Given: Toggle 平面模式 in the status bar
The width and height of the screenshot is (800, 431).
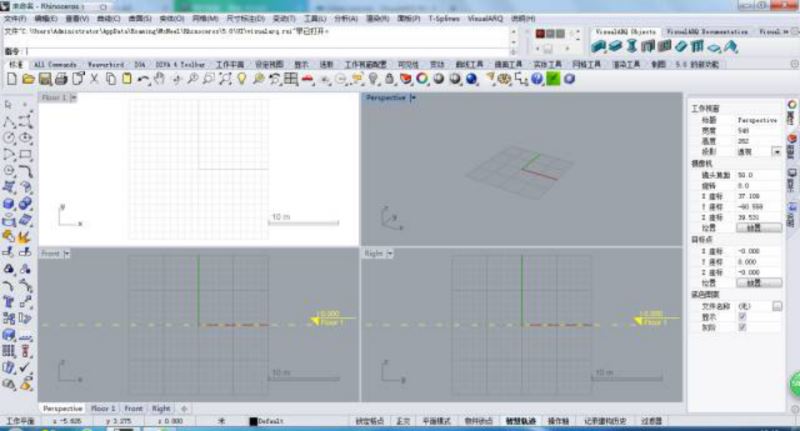Looking at the screenshot, I should point(436,421).
